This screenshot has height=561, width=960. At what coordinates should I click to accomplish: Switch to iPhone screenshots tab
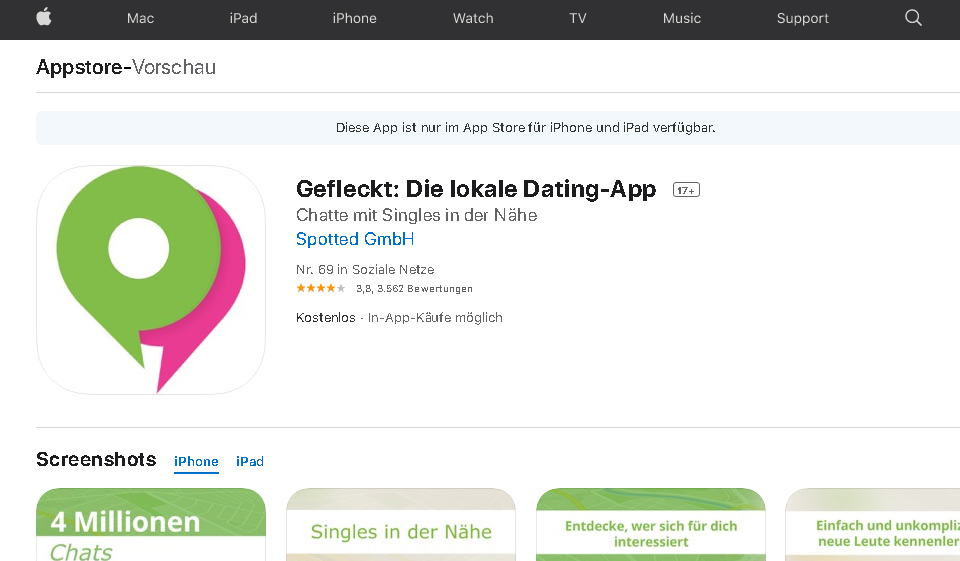pos(196,461)
